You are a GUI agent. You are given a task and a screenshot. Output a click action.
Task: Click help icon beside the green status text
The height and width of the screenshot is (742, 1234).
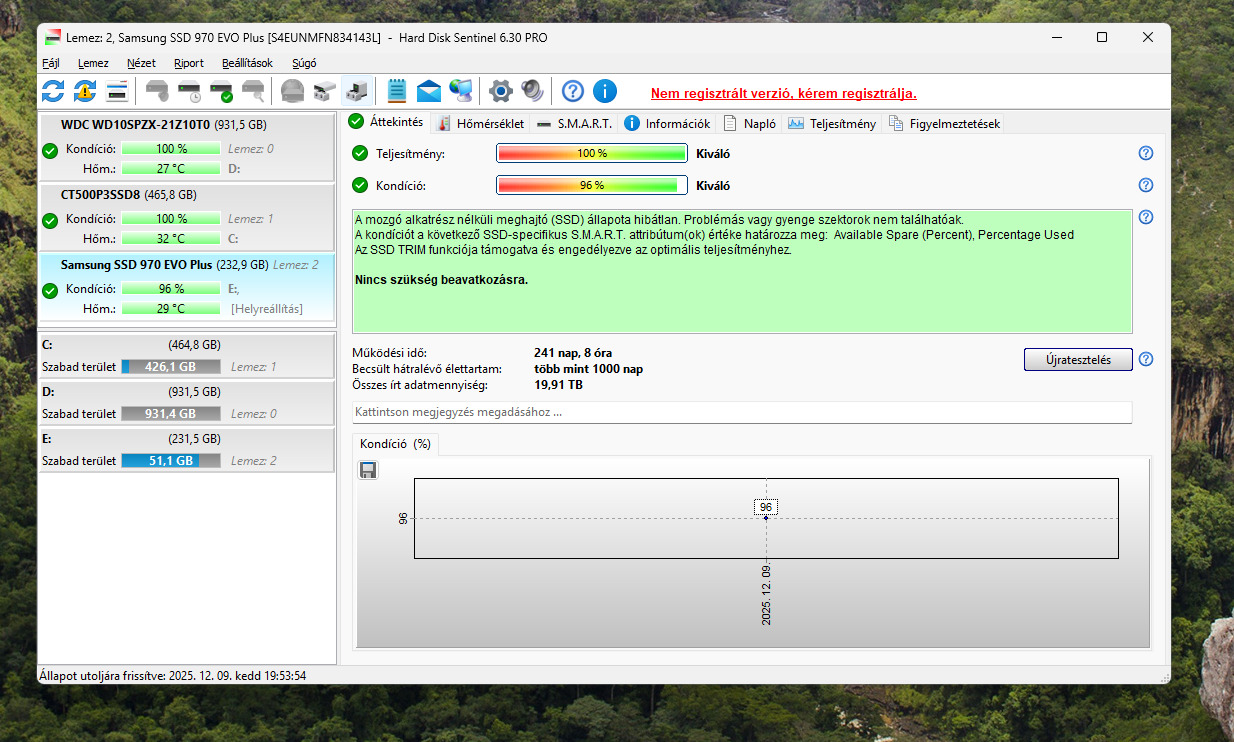pos(1146,217)
